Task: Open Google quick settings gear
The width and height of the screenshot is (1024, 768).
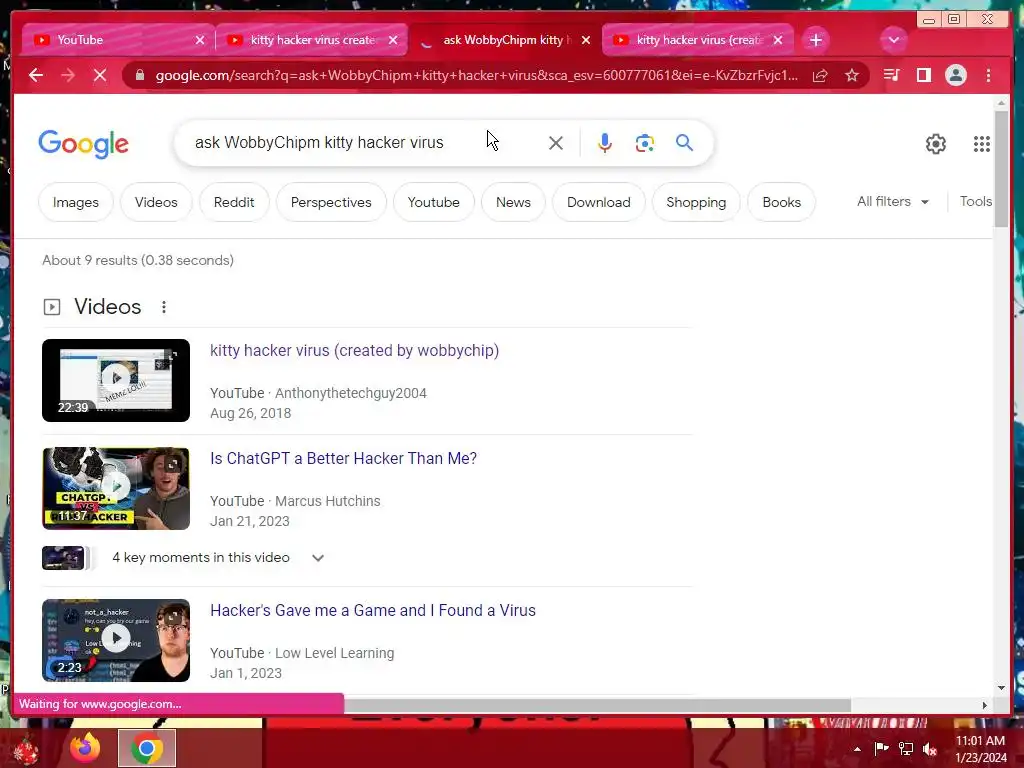Action: (x=936, y=144)
